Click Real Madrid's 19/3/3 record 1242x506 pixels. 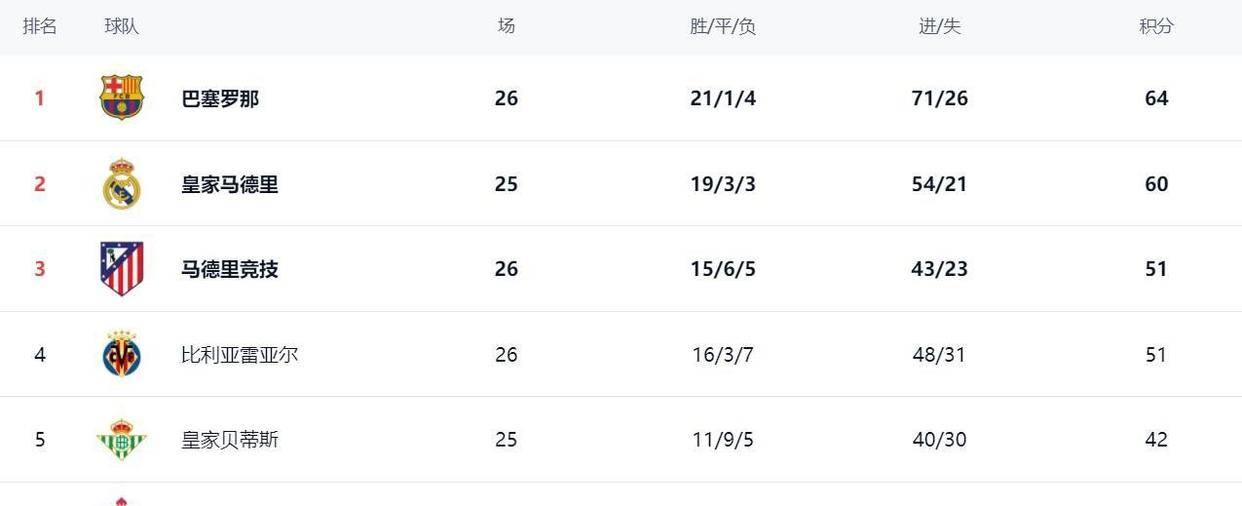point(723,185)
